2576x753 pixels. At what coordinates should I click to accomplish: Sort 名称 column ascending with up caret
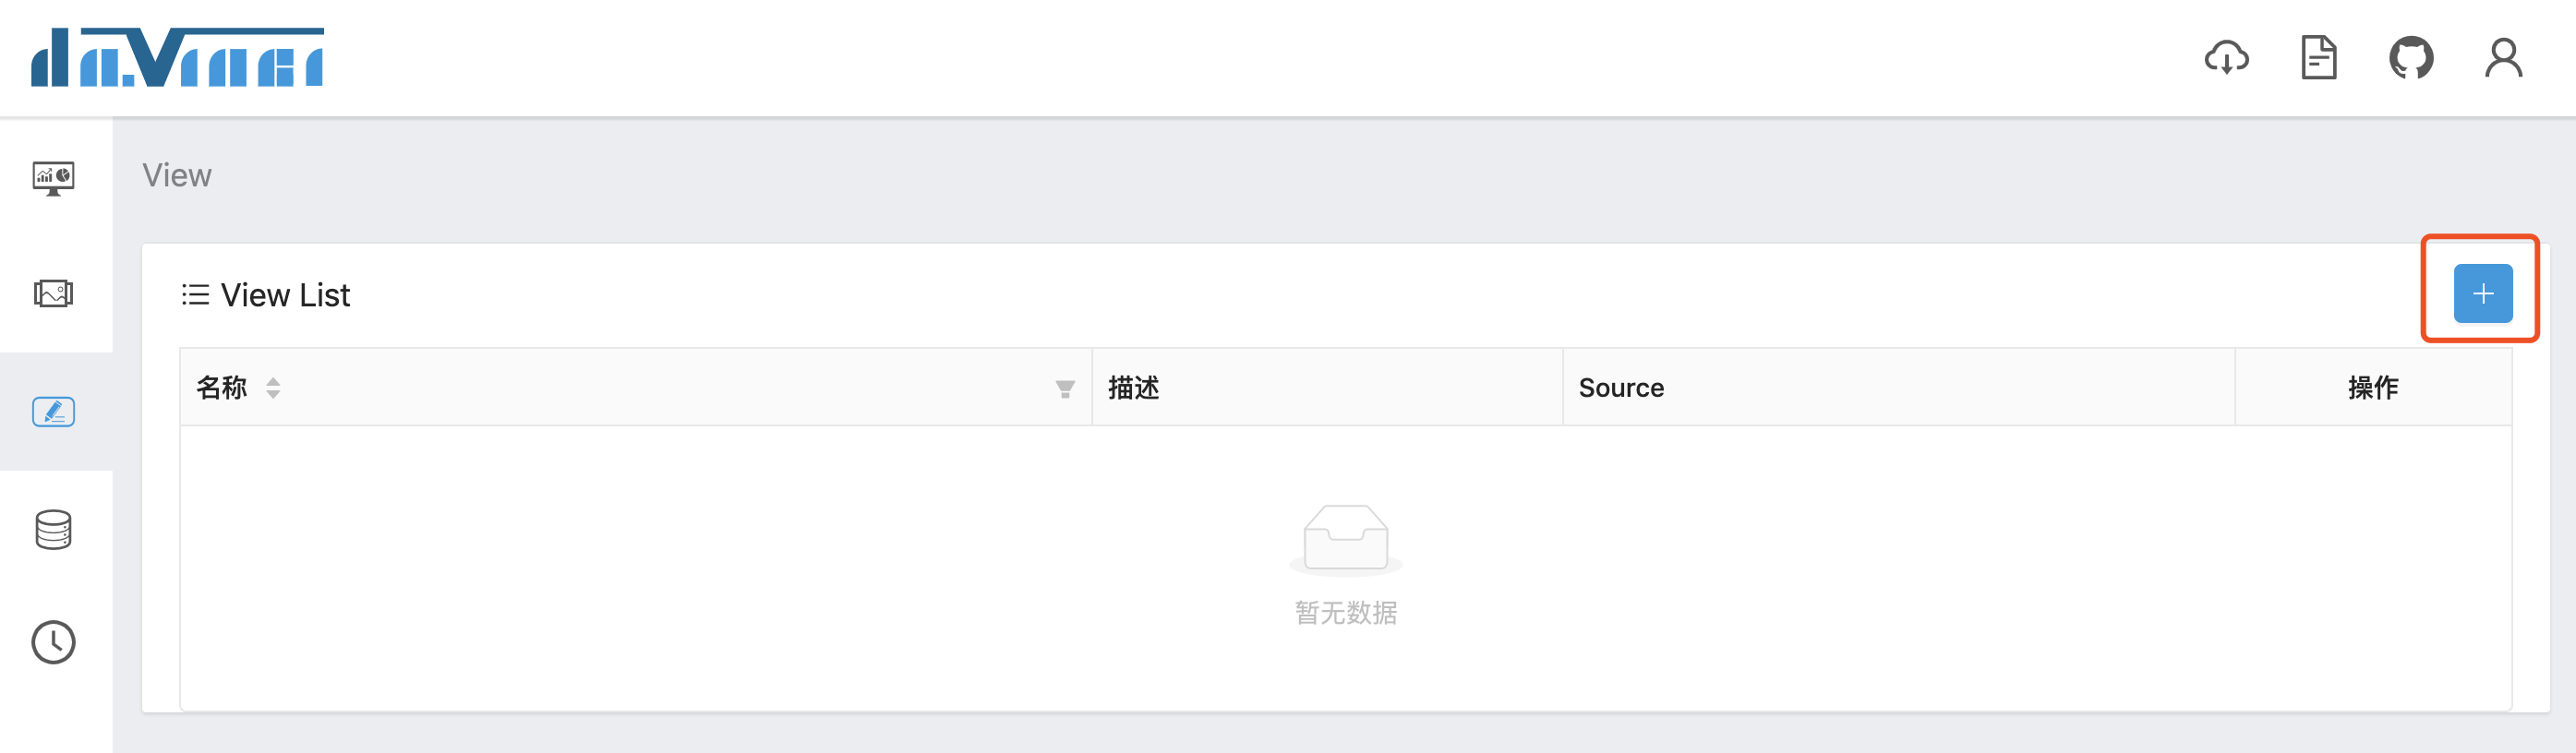click(x=273, y=380)
